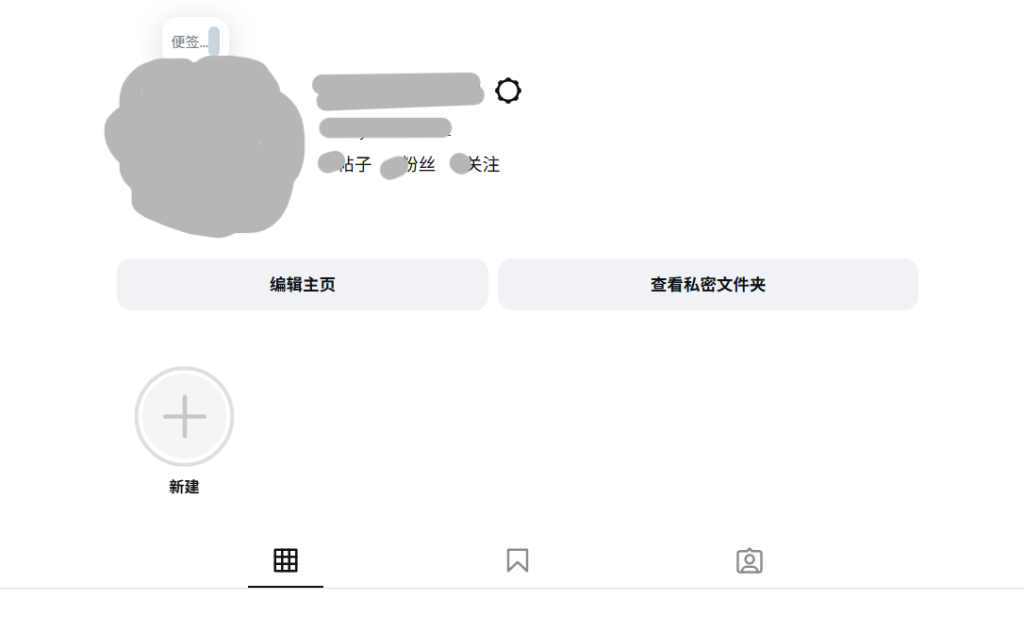Click the blurred number before 关注
Viewport: 1024px width, 633px height.
460,163
